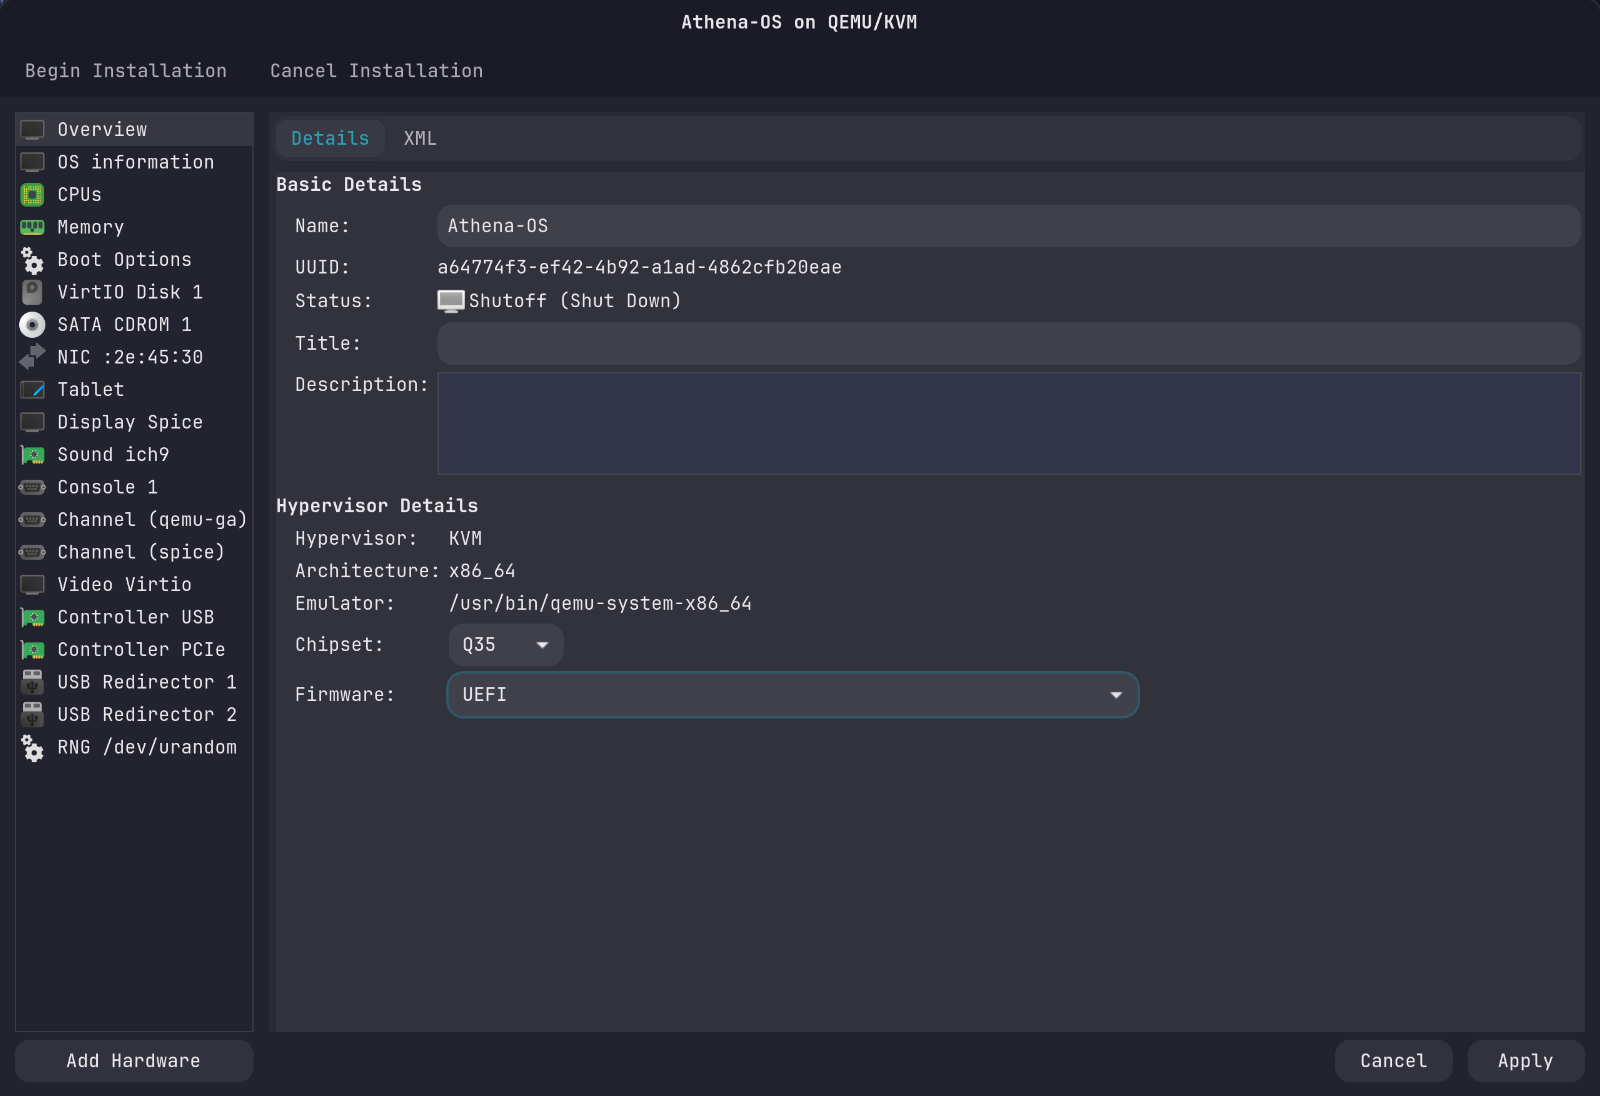The width and height of the screenshot is (1600, 1096).
Task: Select the SATA CDROM 1 disc icon
Action: coord(33,324)
